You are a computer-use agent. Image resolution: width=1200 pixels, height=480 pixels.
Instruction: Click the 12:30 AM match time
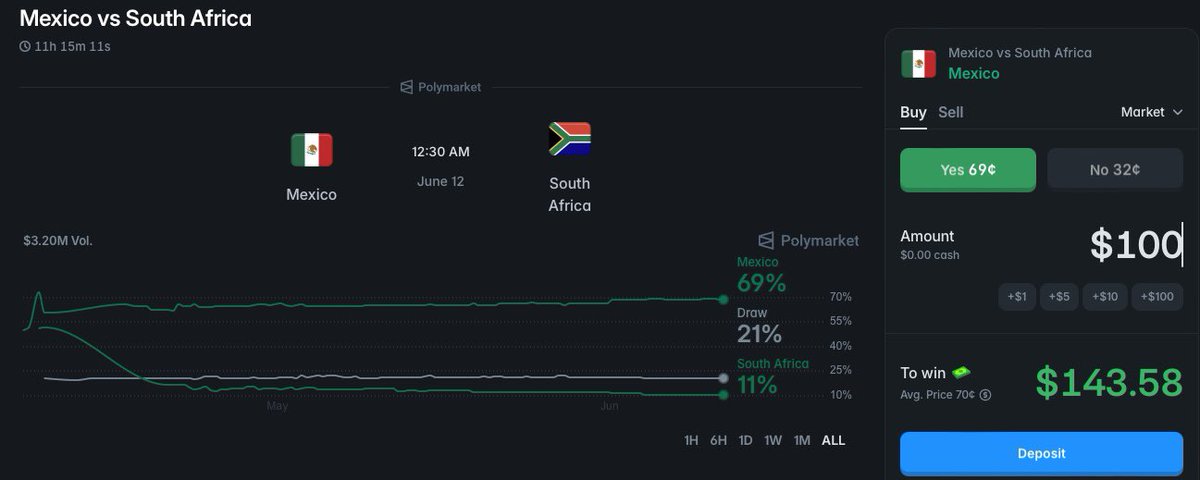(x=441, y=152)
